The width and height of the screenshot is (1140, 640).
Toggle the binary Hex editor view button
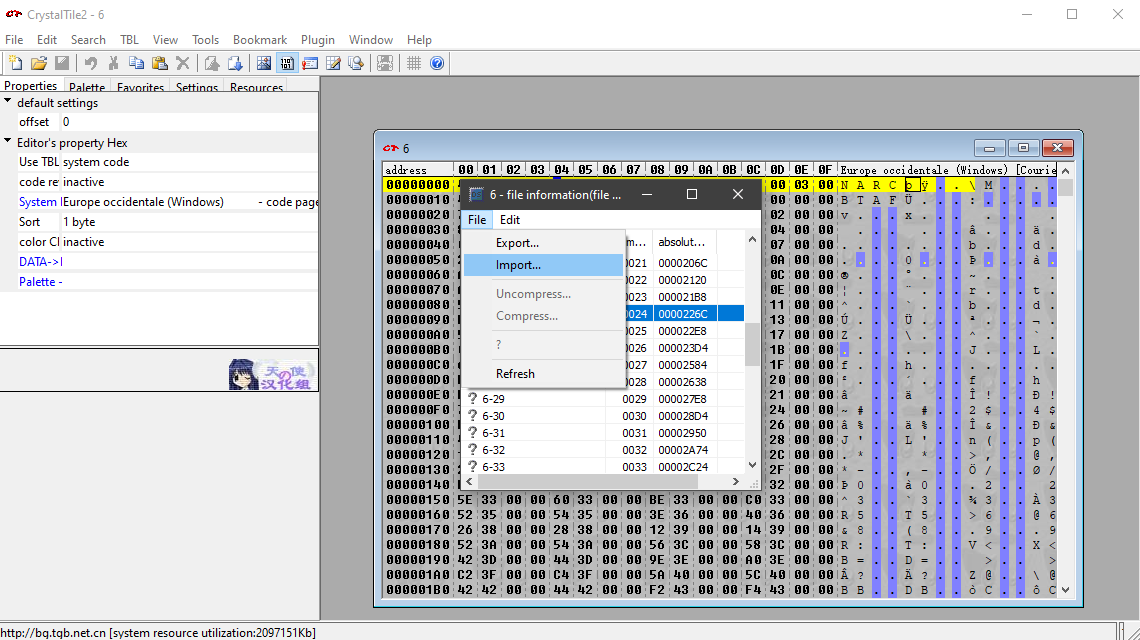(287, 63)
